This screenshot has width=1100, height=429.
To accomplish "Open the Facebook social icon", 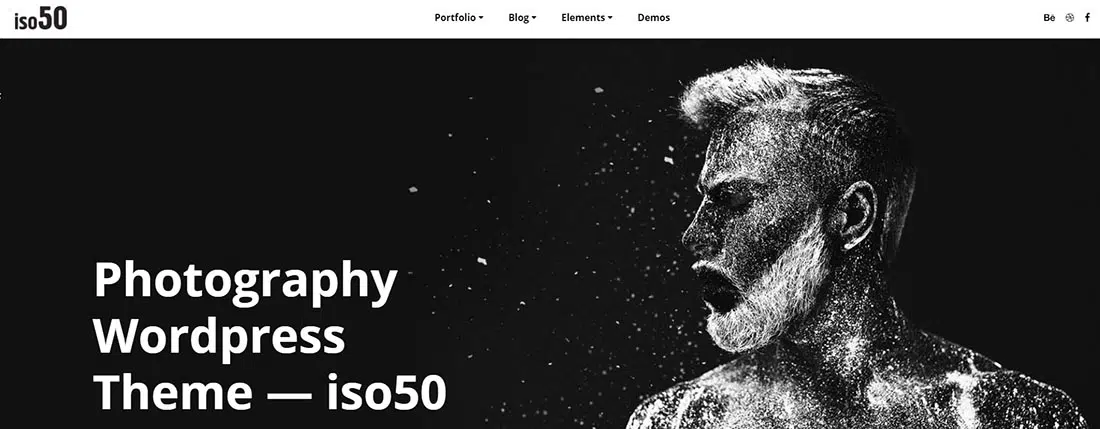I will coord(1087,18).
